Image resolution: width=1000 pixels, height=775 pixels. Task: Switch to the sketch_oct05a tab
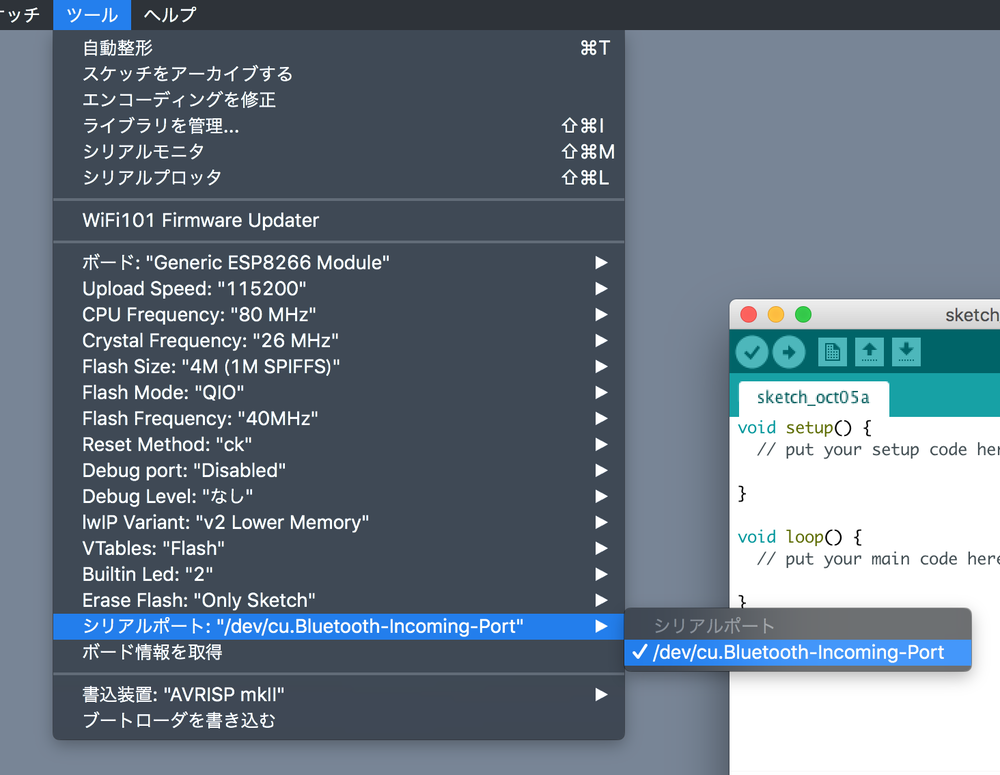point(812,398)
